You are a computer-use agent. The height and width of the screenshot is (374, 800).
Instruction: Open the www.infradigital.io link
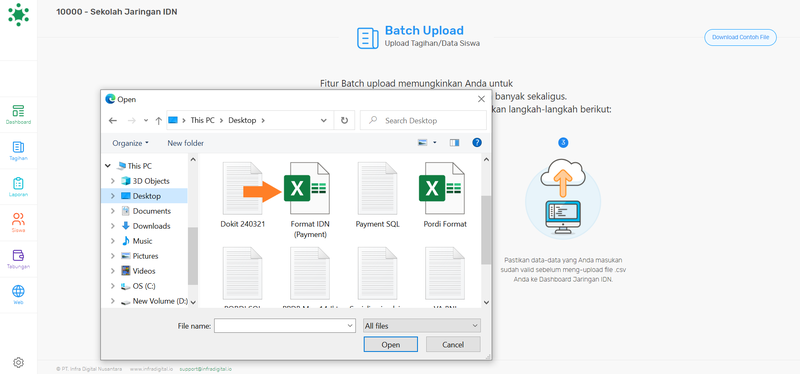(151, 369)
